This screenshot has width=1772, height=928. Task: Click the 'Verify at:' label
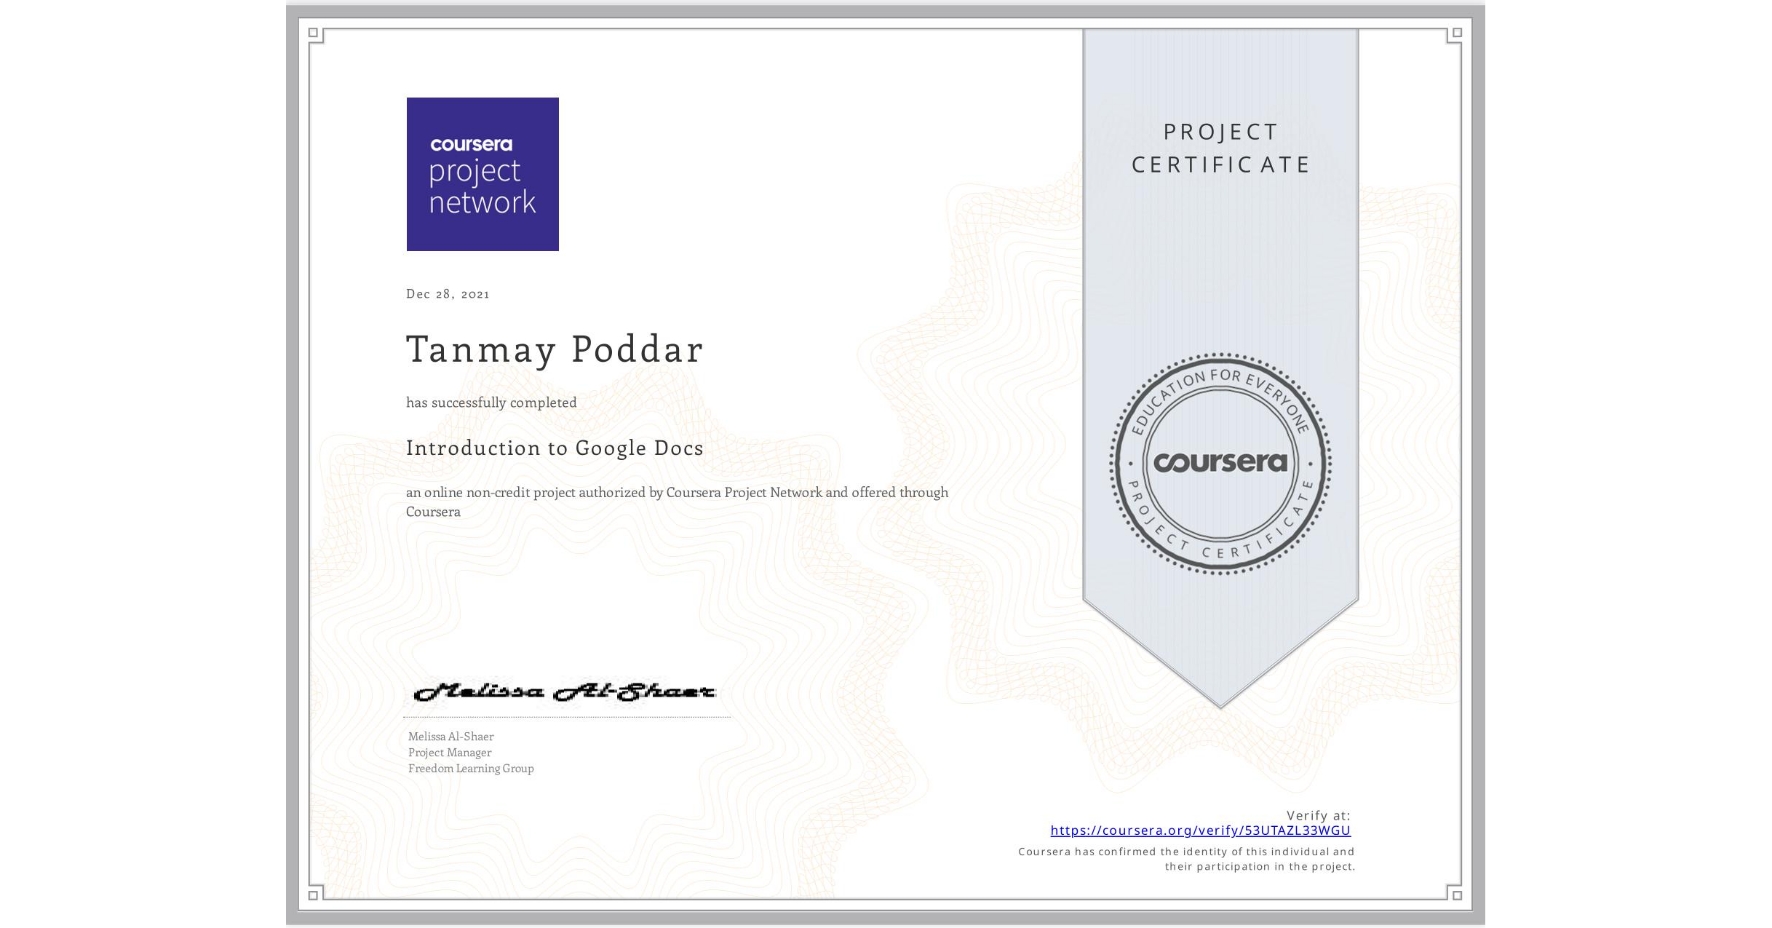[x=1318, y=815]
